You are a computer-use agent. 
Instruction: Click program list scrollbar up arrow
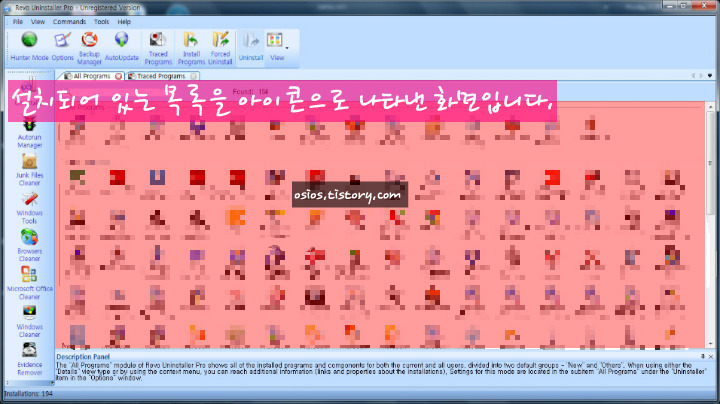710,107
